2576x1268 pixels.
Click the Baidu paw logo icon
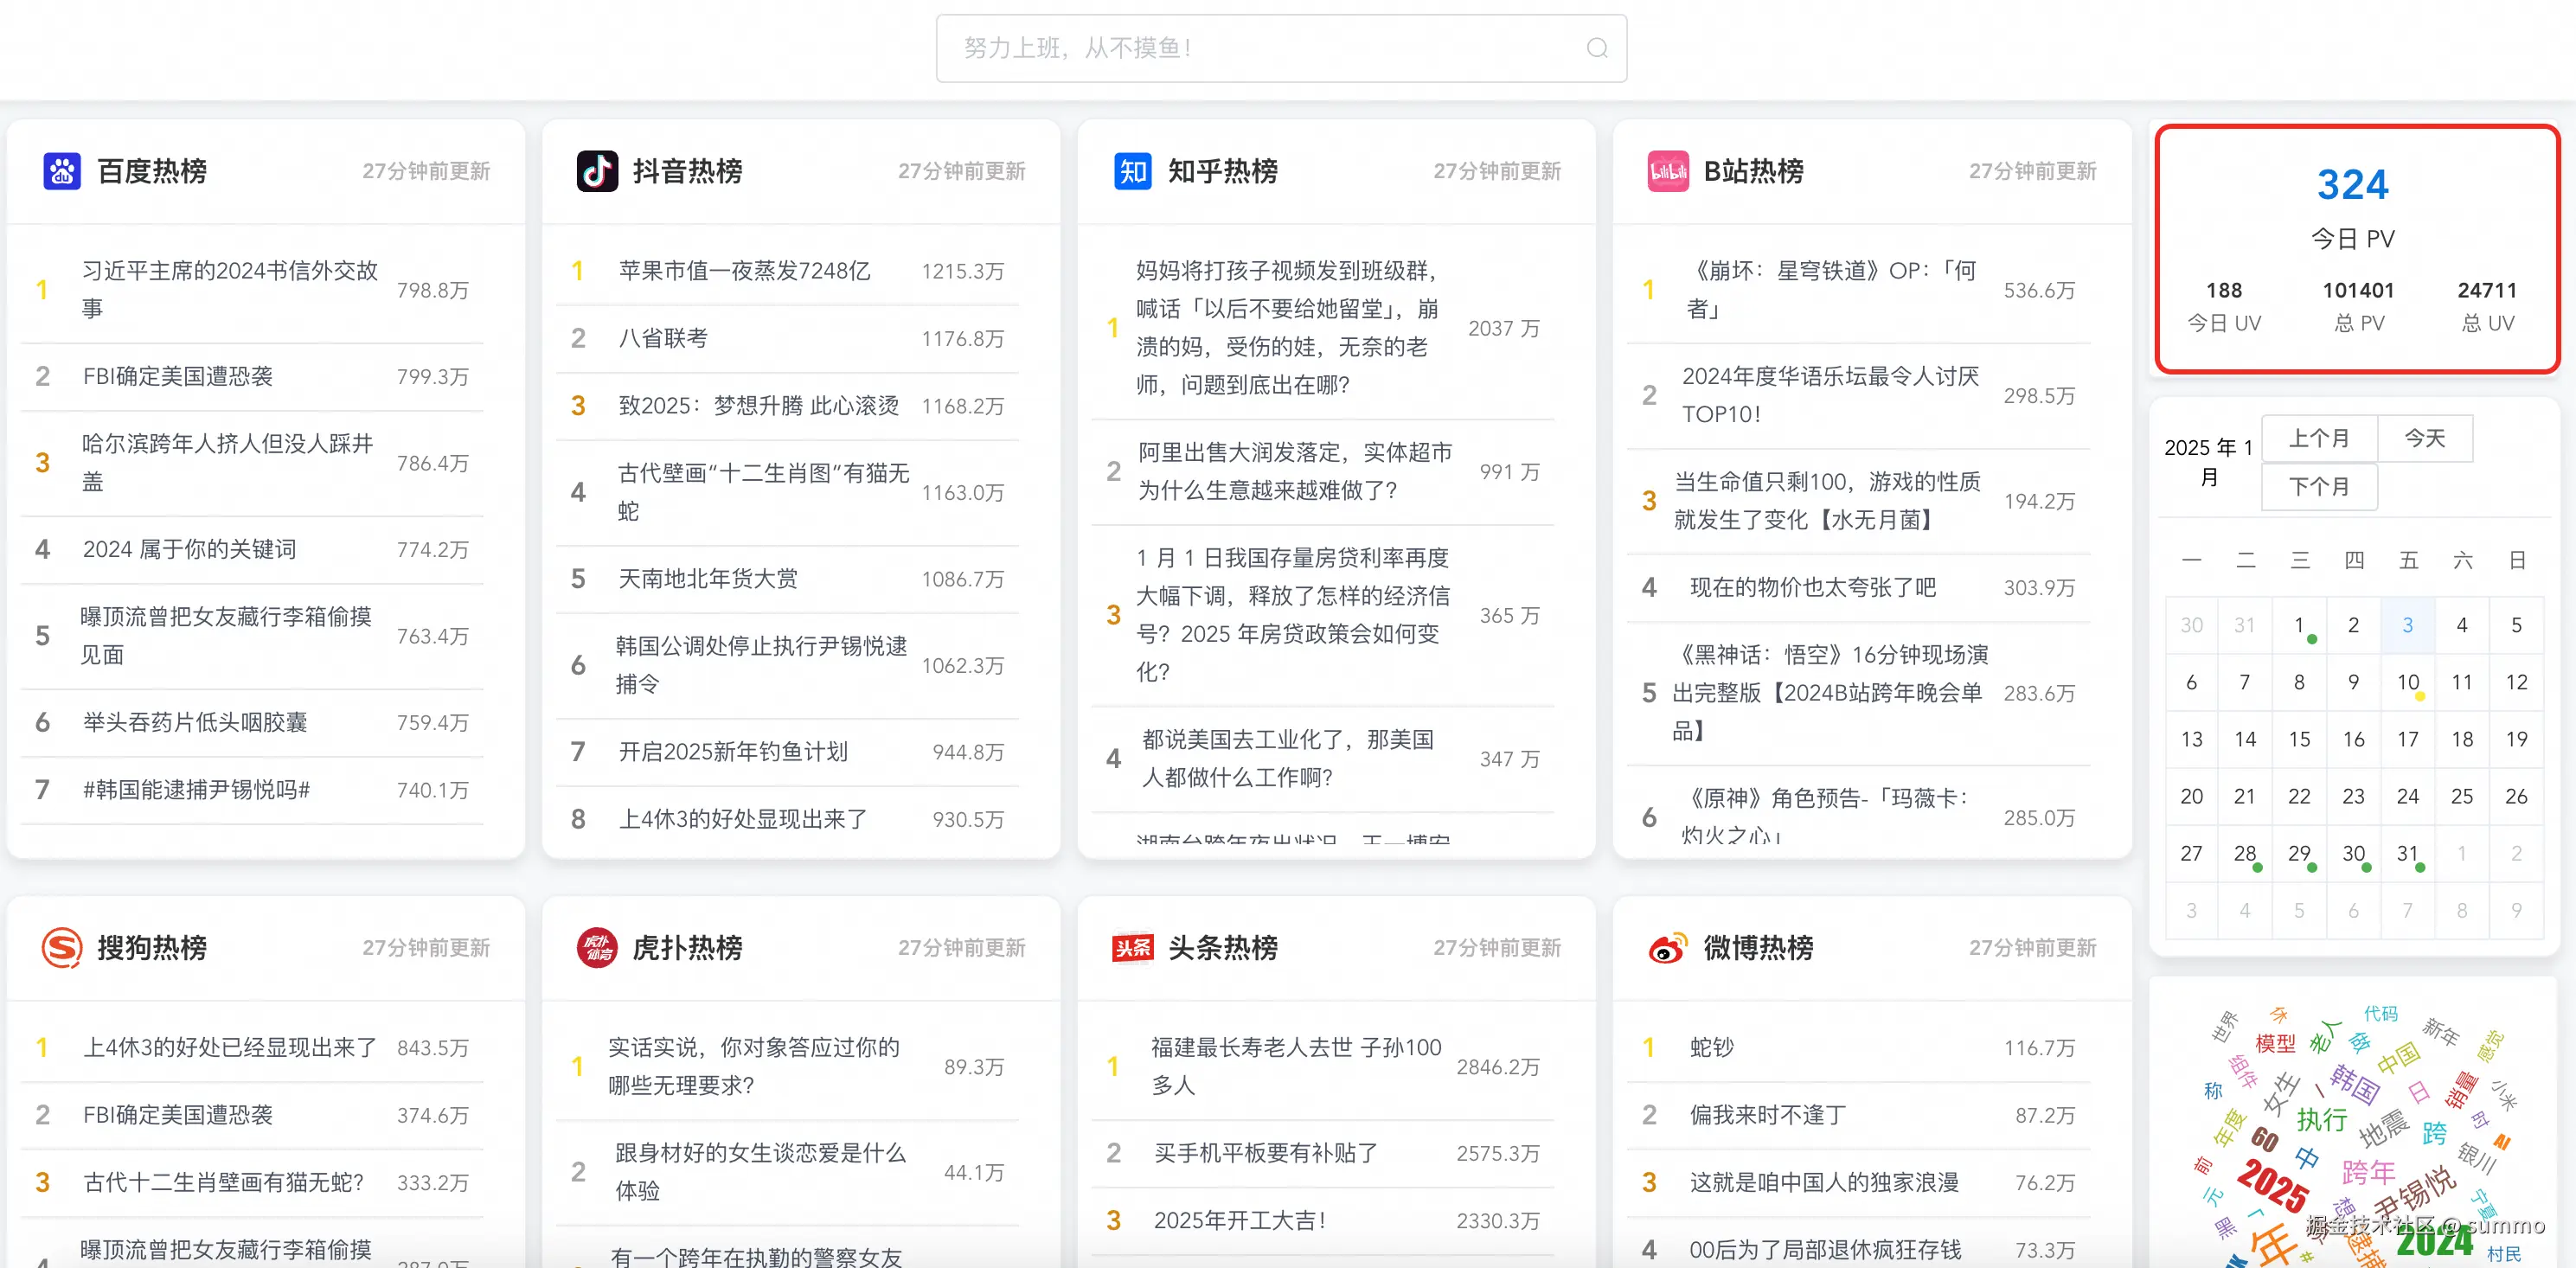click(62, 171)
